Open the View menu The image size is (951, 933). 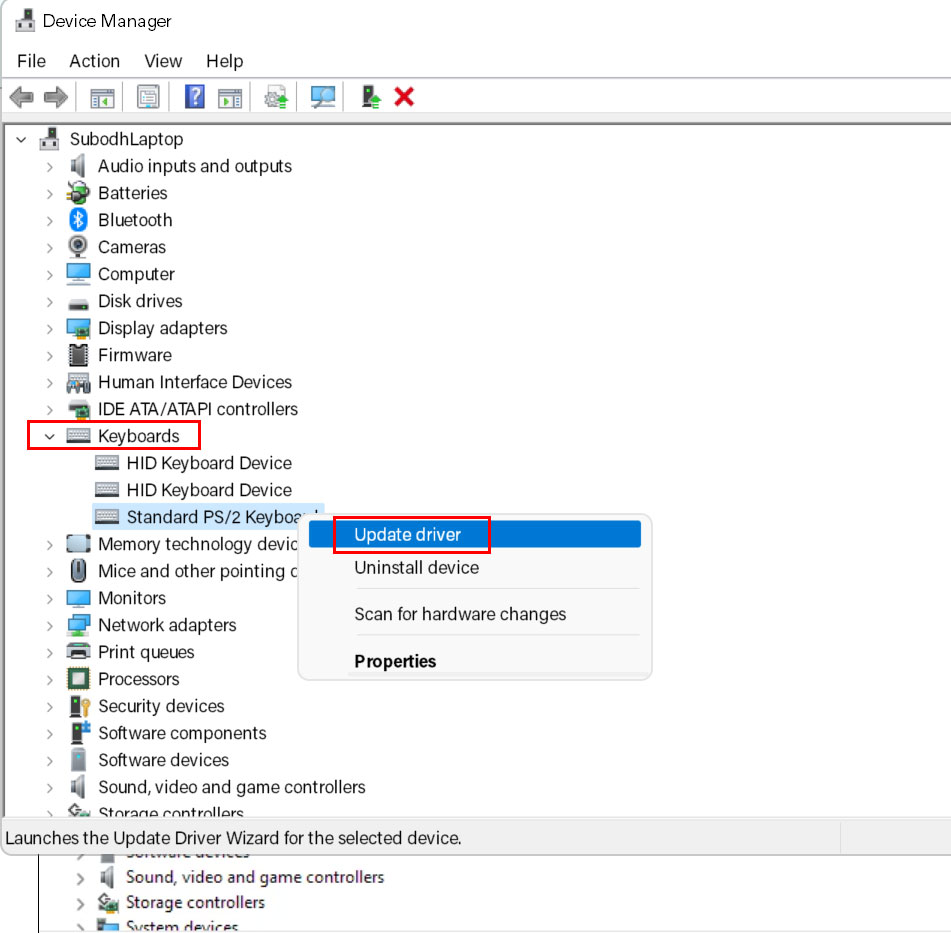tap(162, 61)
